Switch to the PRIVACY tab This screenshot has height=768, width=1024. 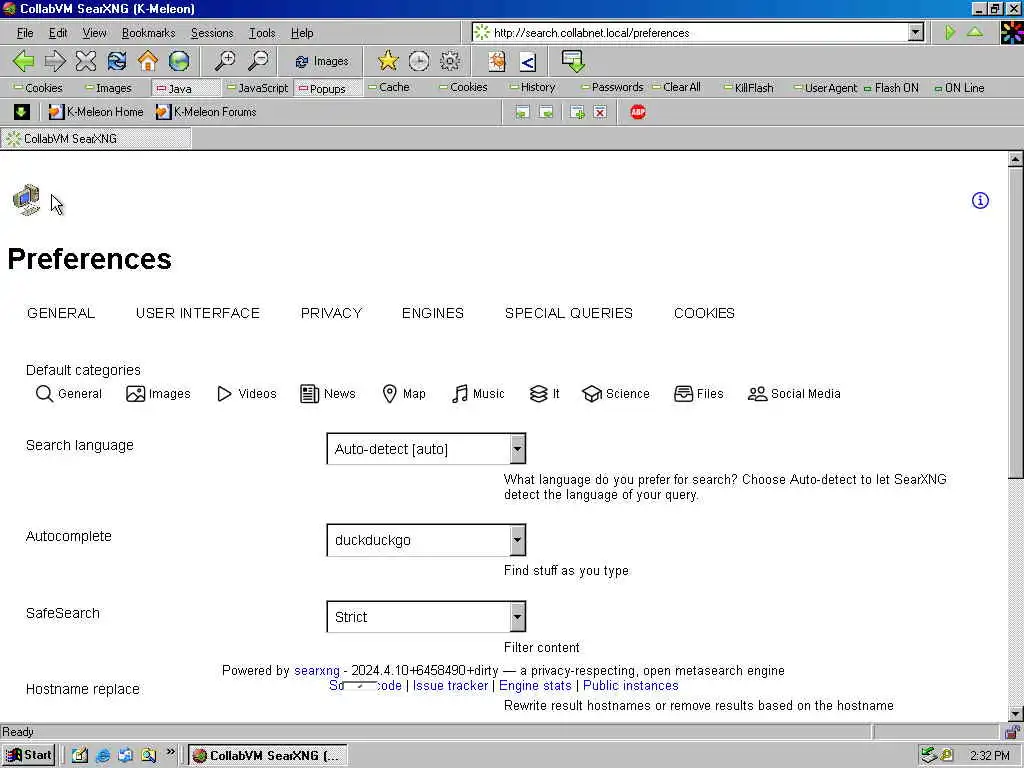tap(331, 313)
